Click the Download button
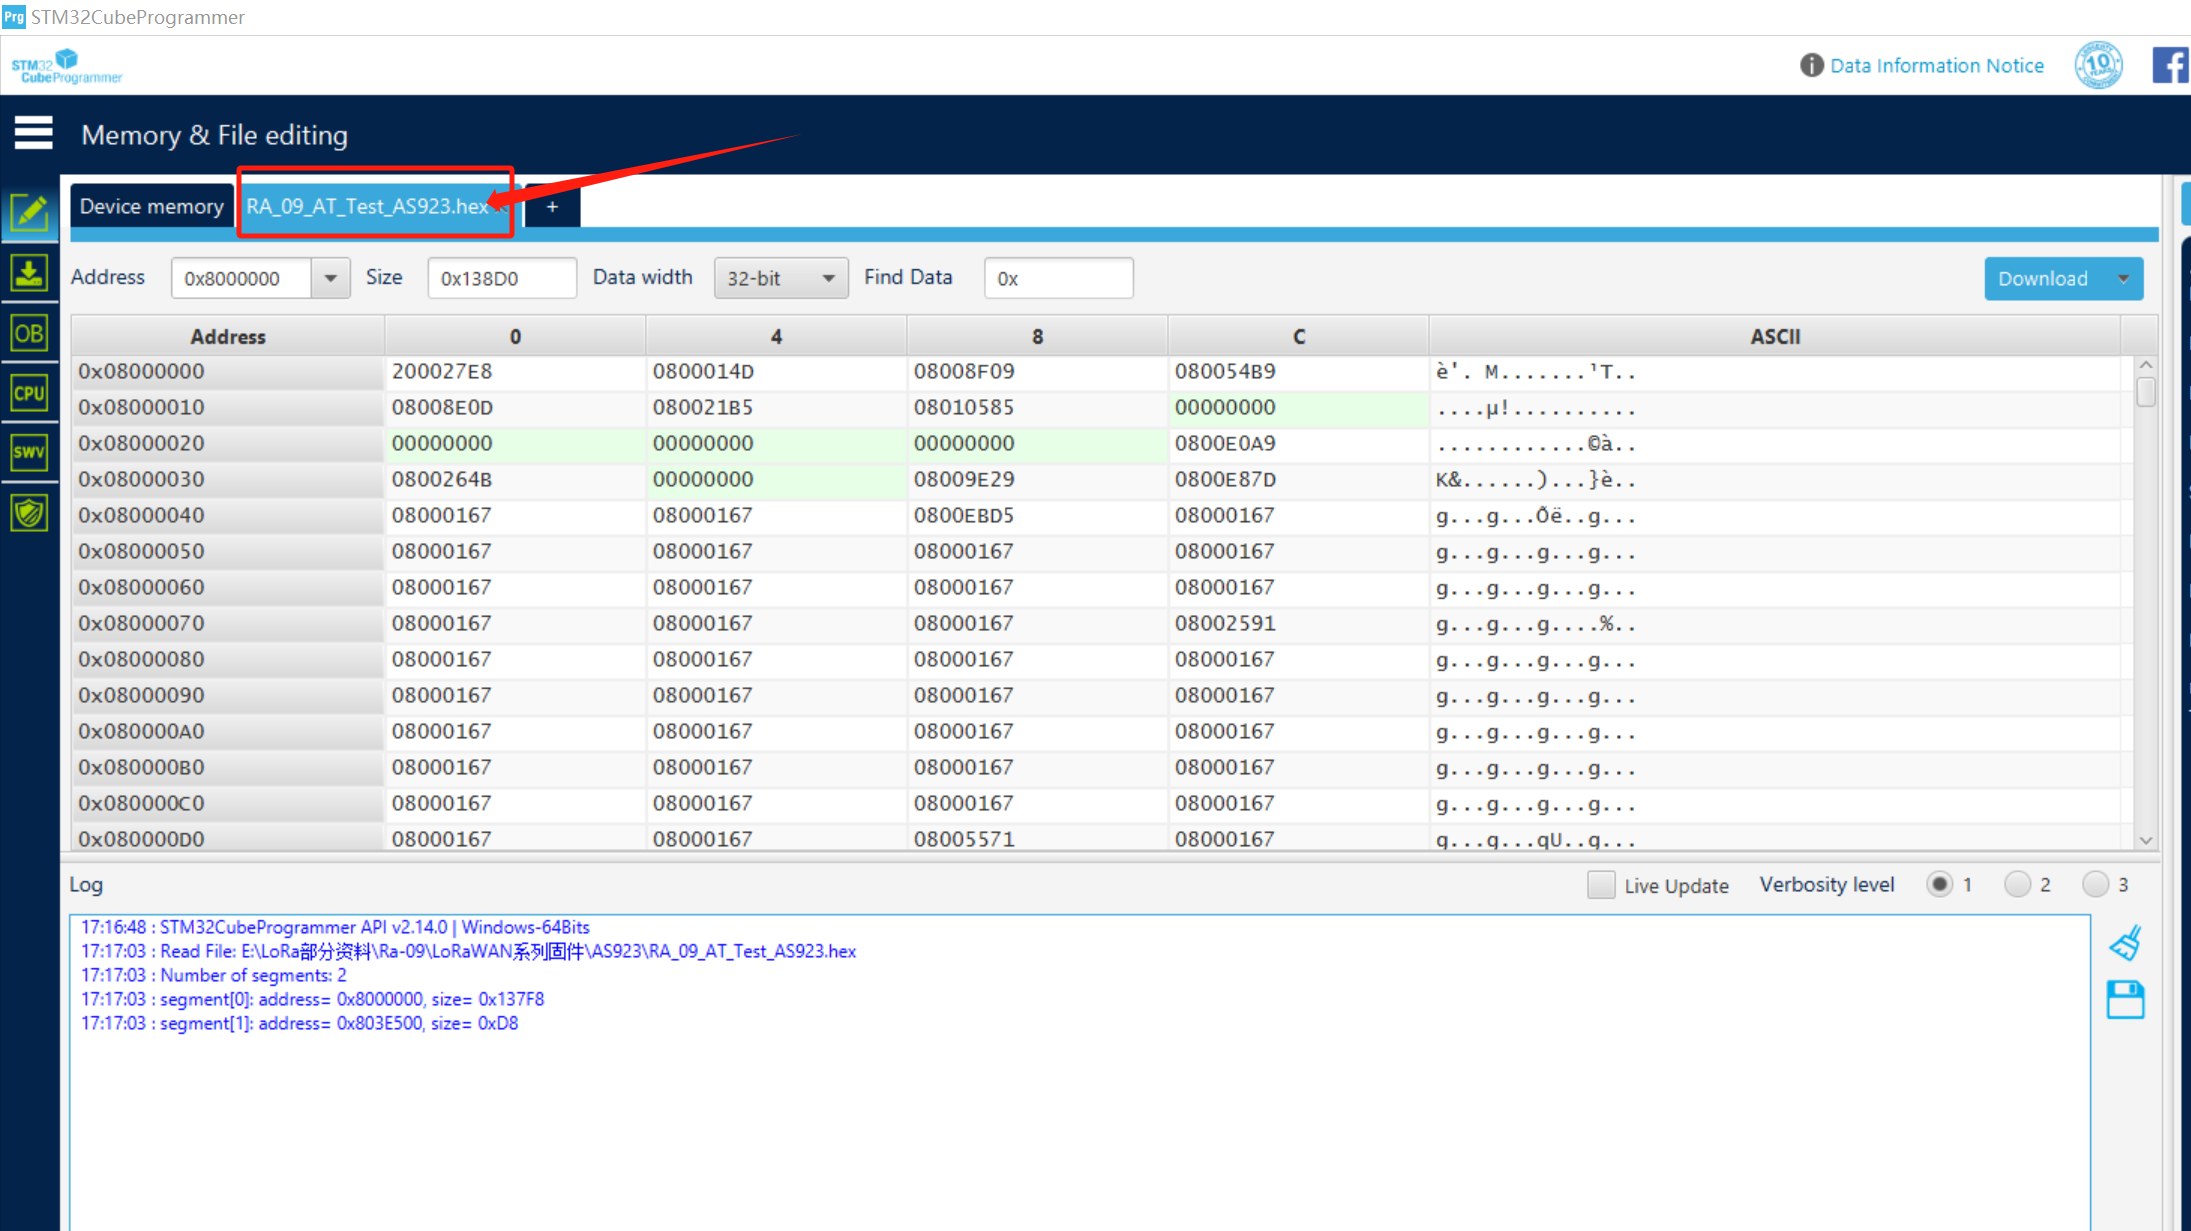Screen dimensions: 2191x1231 click(2043, 278)
